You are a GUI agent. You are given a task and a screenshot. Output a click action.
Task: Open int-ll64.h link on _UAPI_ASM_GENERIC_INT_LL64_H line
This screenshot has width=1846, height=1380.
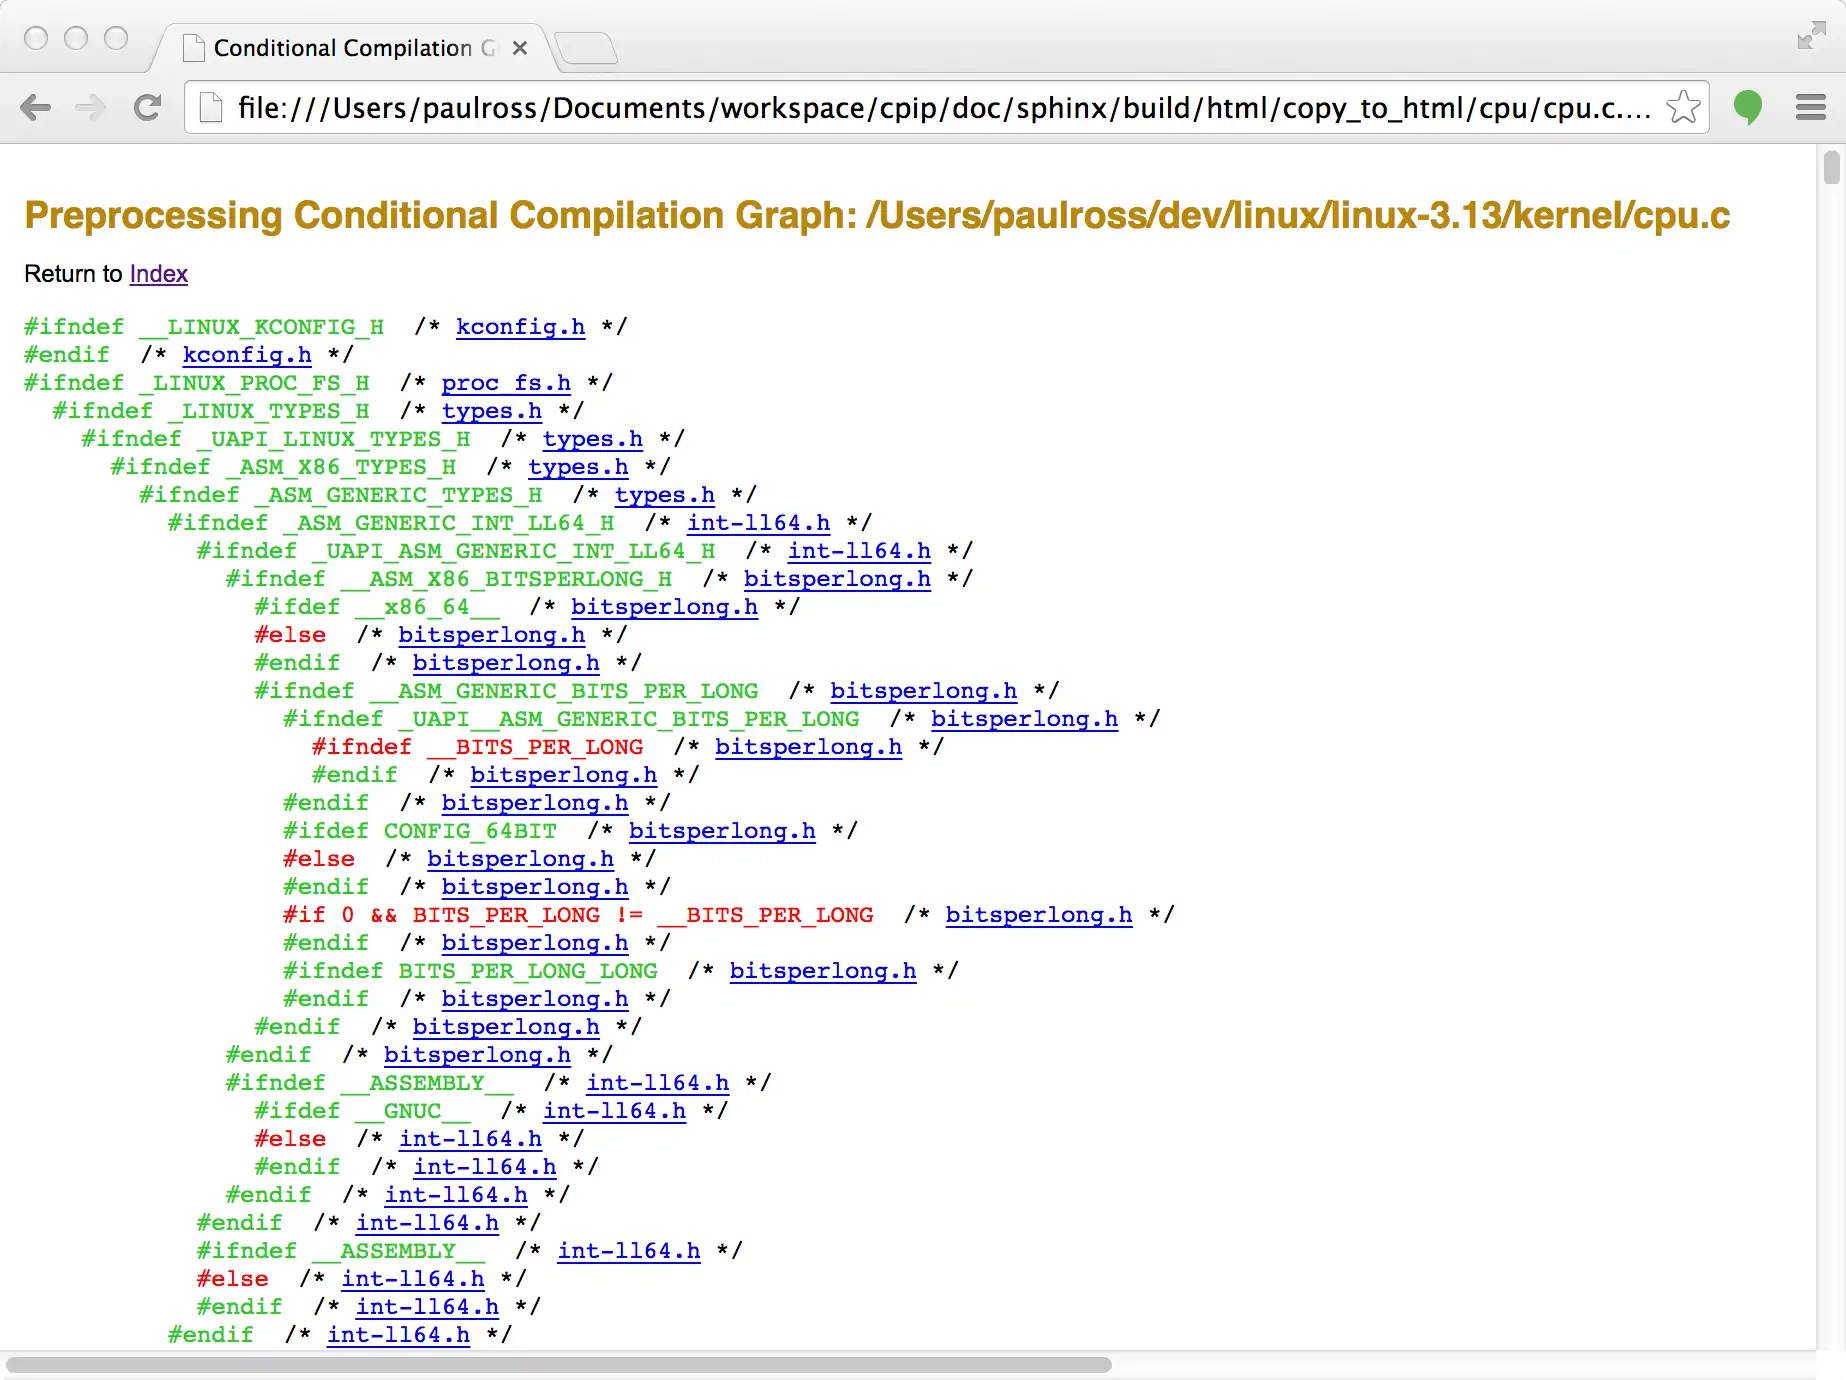(x=859, y=551)
